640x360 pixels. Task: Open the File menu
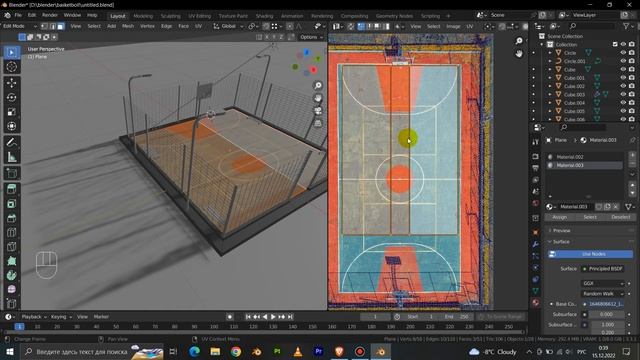[x=18, y=15]
